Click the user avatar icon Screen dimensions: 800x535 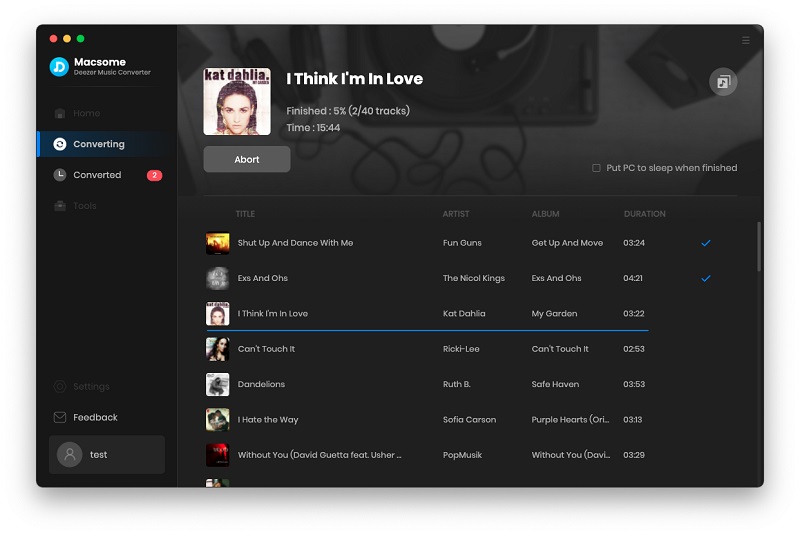pyautogui.click(x=70, y=454)
